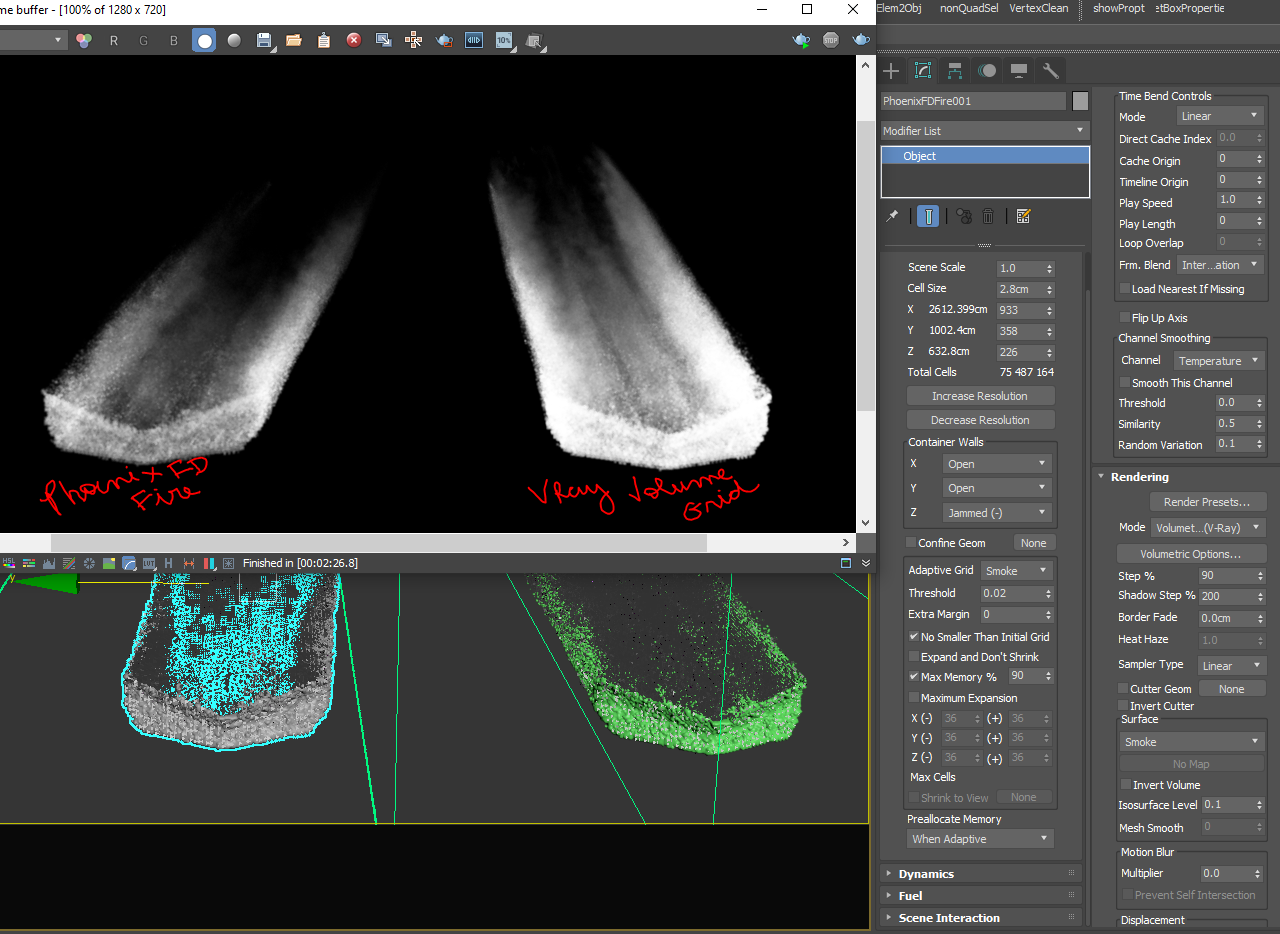Stop rendering with the STOP icon
The height and width of the screenshot is (934, 1280).
831,40
